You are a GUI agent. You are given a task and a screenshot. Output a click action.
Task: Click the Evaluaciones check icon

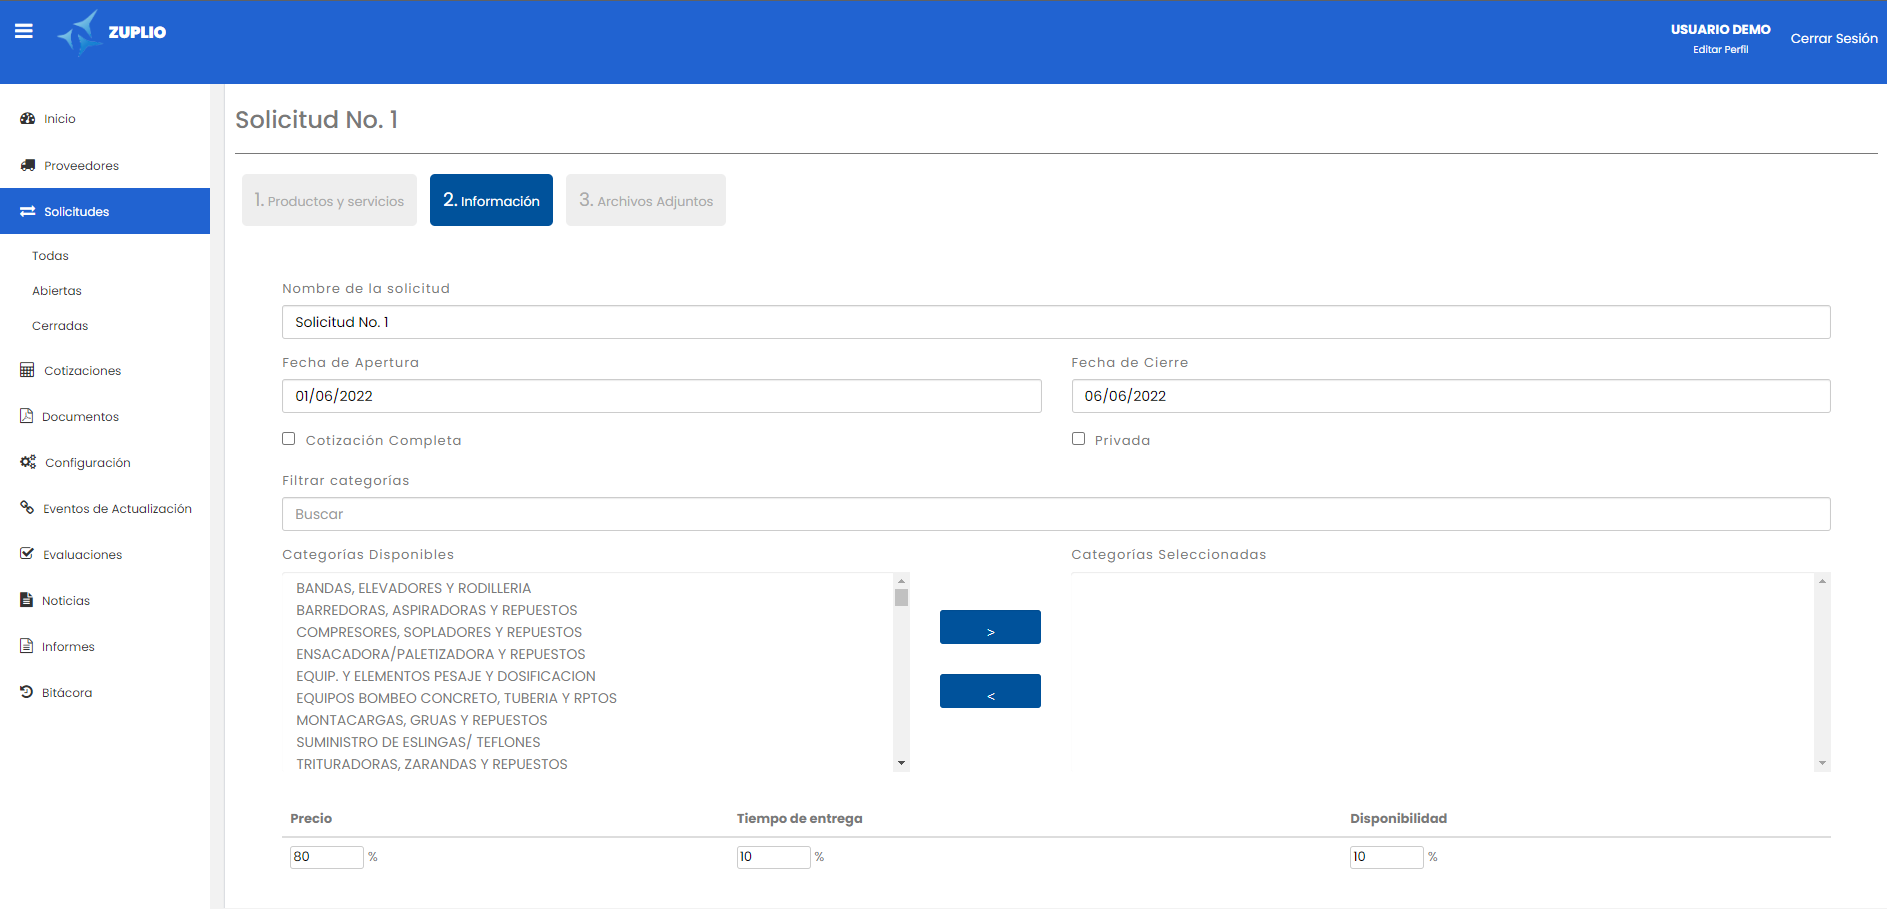point(27,553)
